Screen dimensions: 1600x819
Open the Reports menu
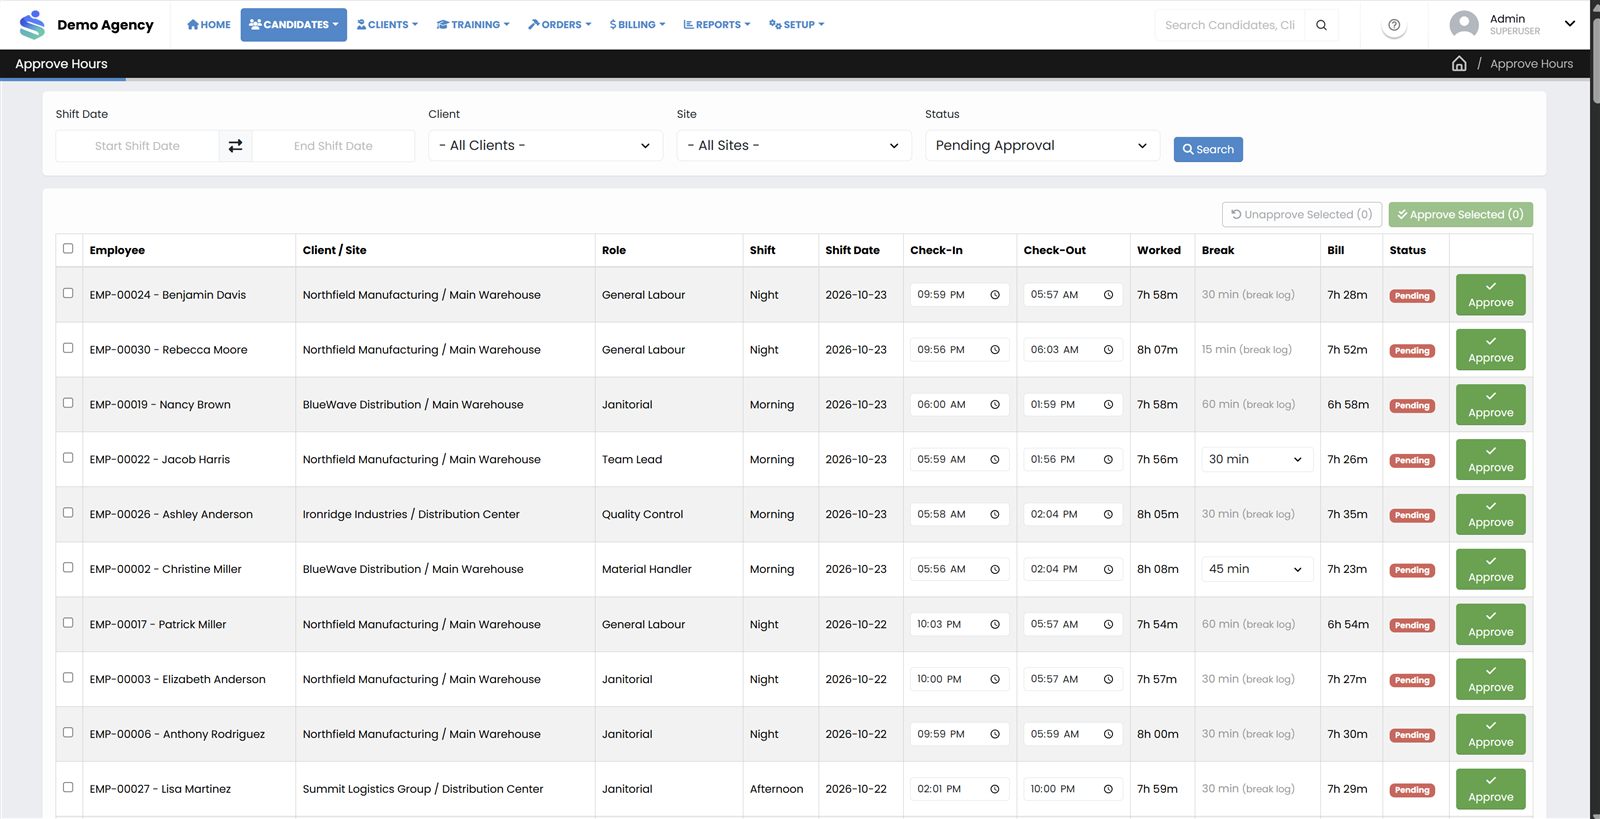coord(717,25)
